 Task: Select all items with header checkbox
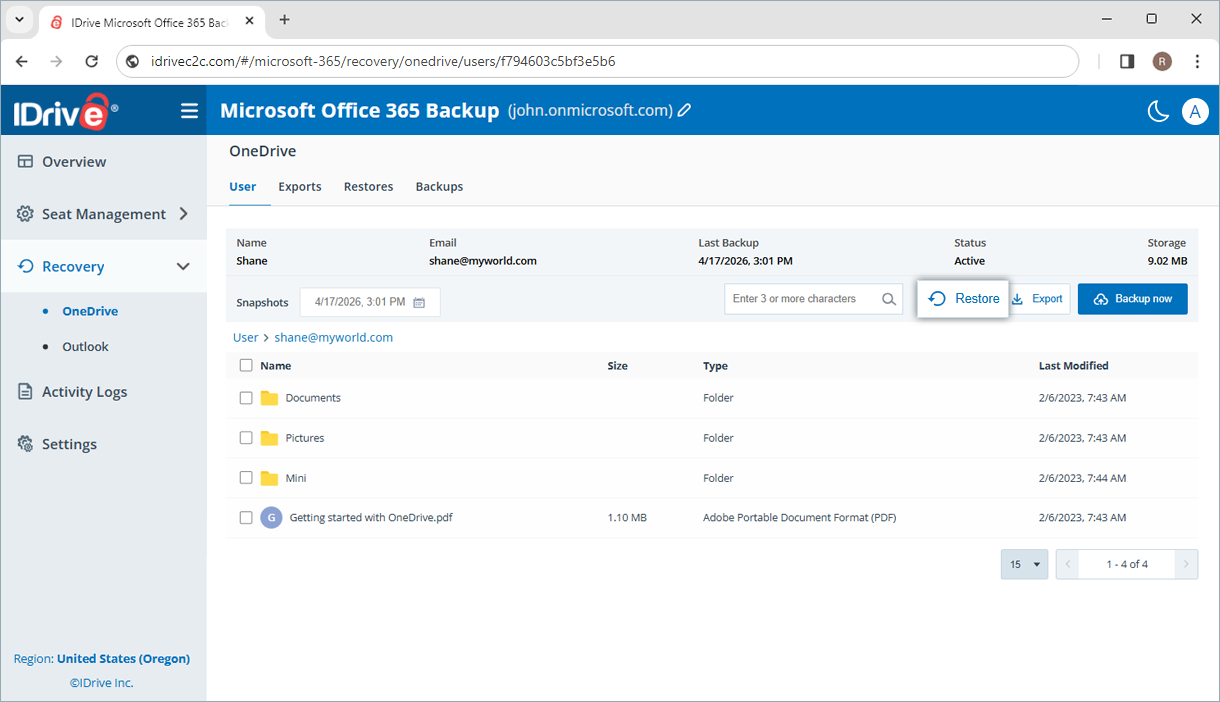pos(246,366)
